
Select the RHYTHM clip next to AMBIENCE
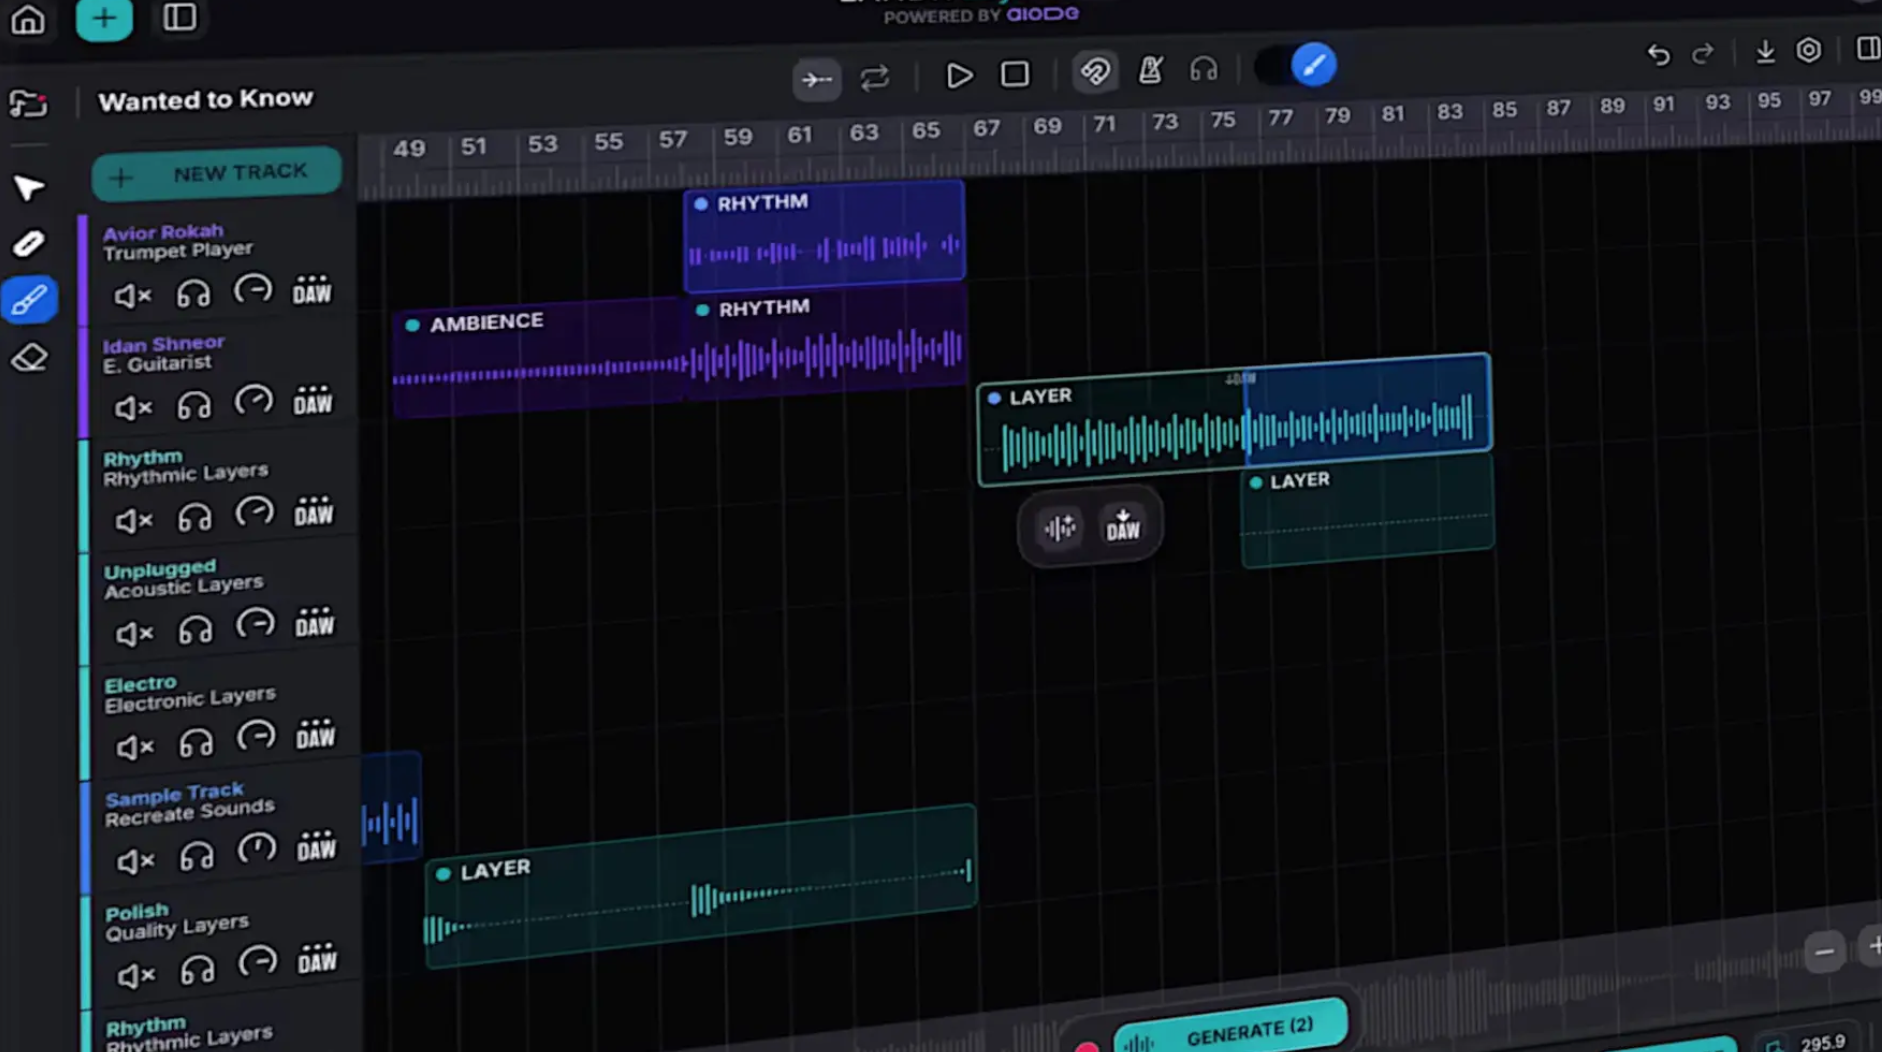click(827, 344)
